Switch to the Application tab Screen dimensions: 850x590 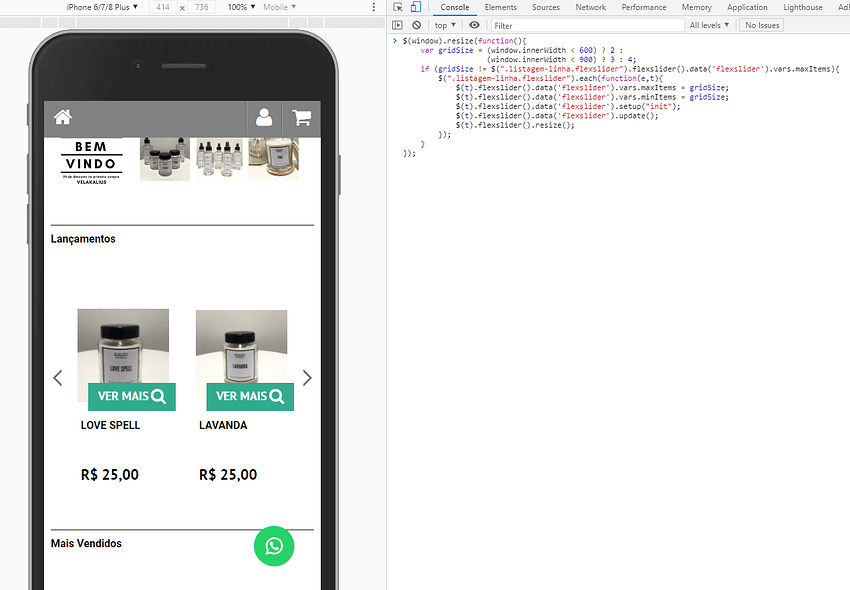(747, 7)
